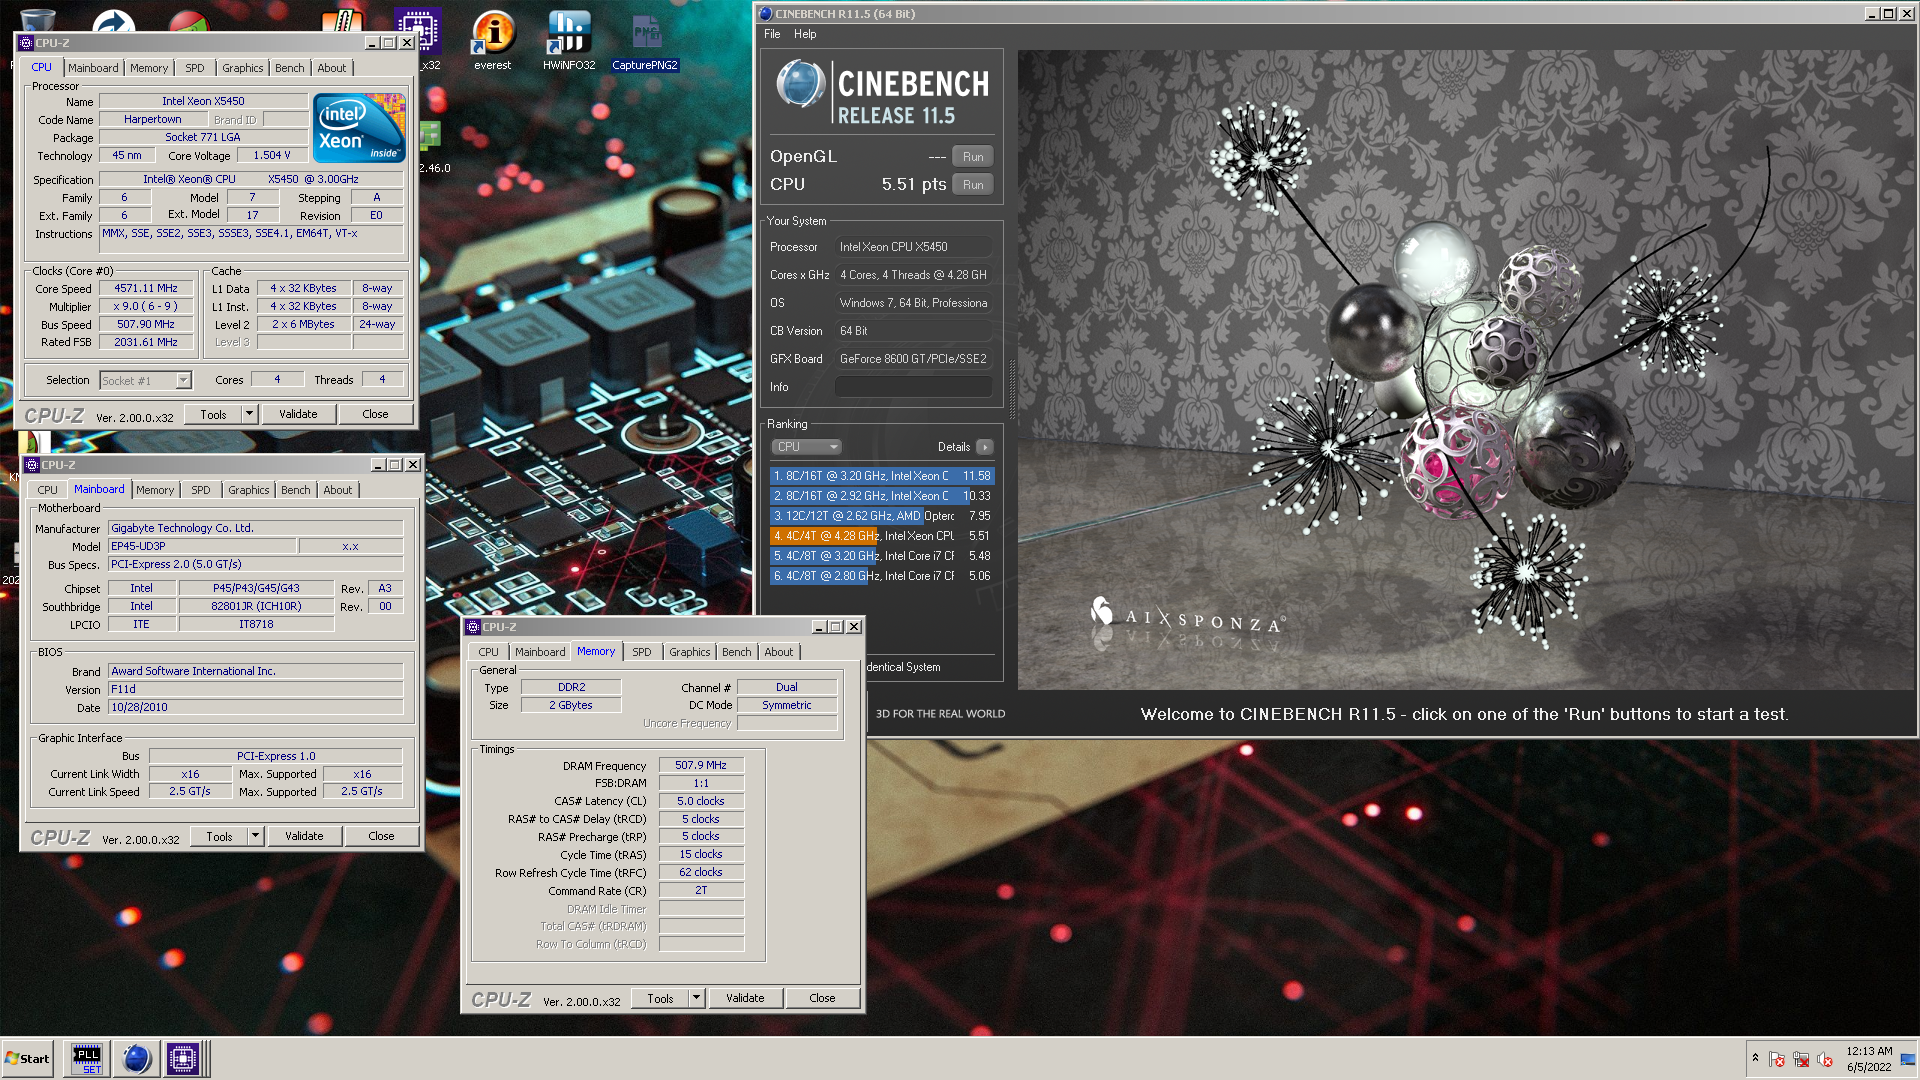Screen dimensions: 1920x1080
Task: Click Validate in CPU-Z Mainboard window
Action: (x=304, y=836)
